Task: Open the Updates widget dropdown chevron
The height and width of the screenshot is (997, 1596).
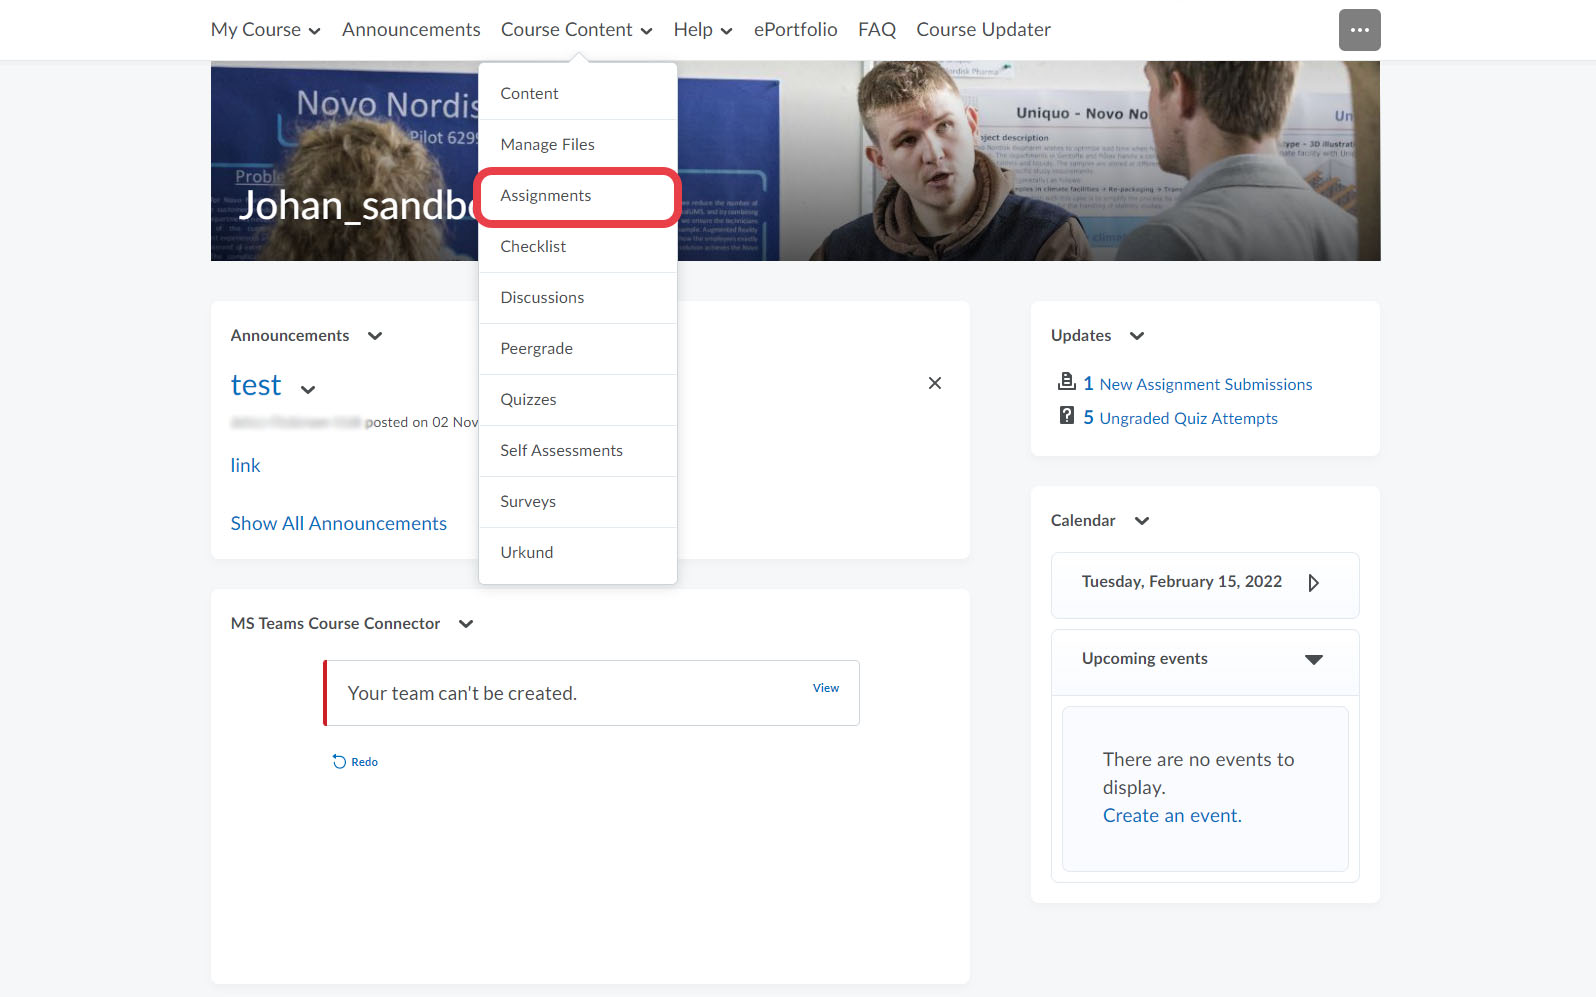Action: [x=1136, y=336]
